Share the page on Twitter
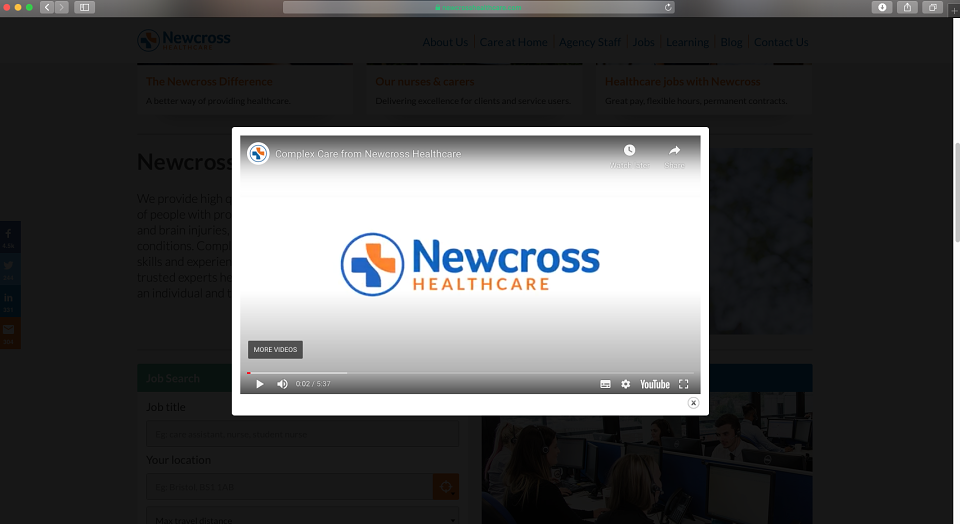The height and width of the screenshot is (524, 960). [x=9, y=269]
